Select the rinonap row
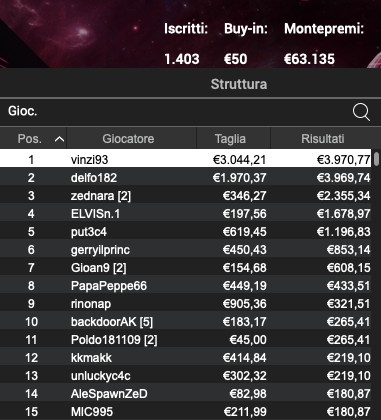 tap(186, 303)
